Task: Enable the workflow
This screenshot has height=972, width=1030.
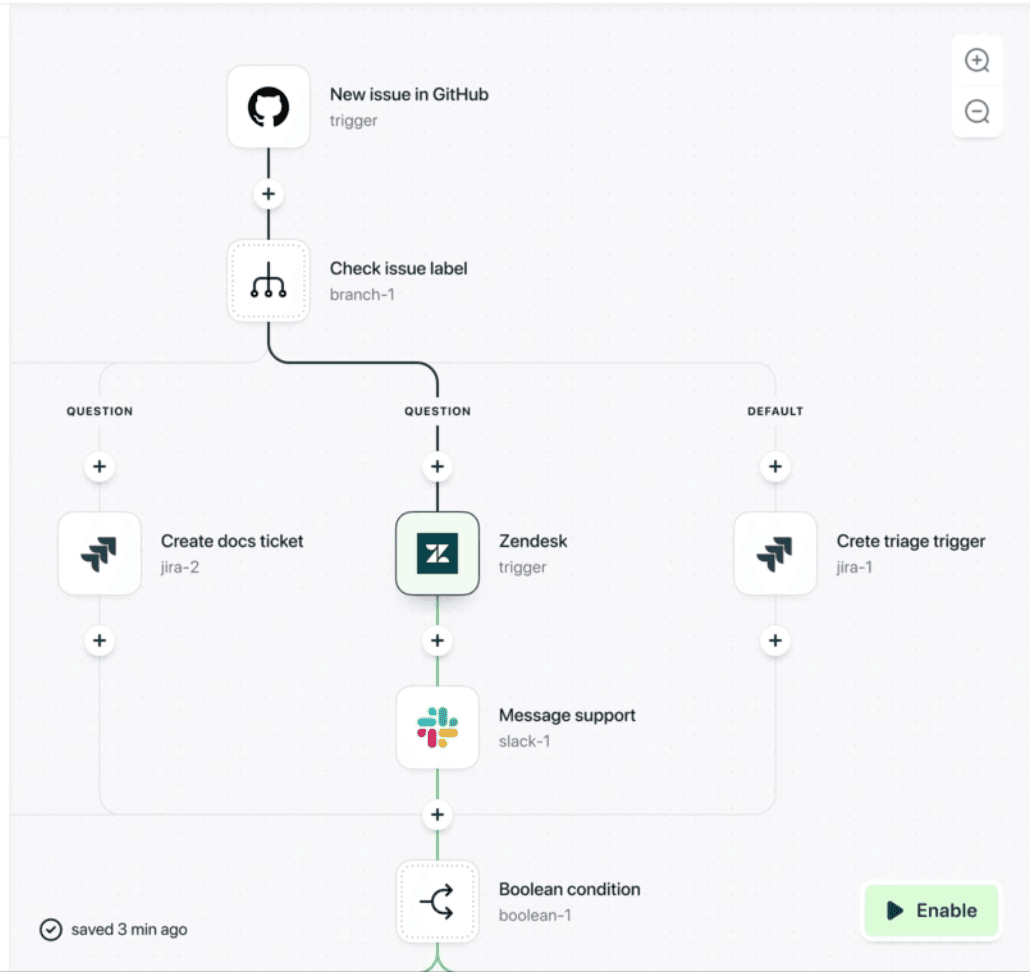Action: tap(931, 910)
